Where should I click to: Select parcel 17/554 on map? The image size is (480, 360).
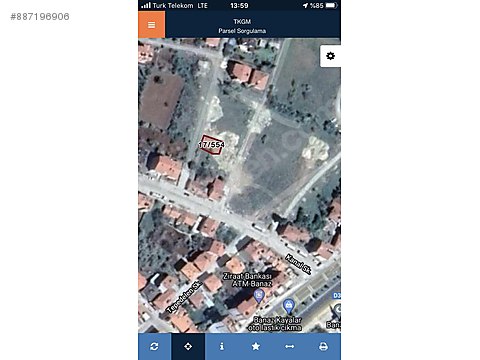212,145
